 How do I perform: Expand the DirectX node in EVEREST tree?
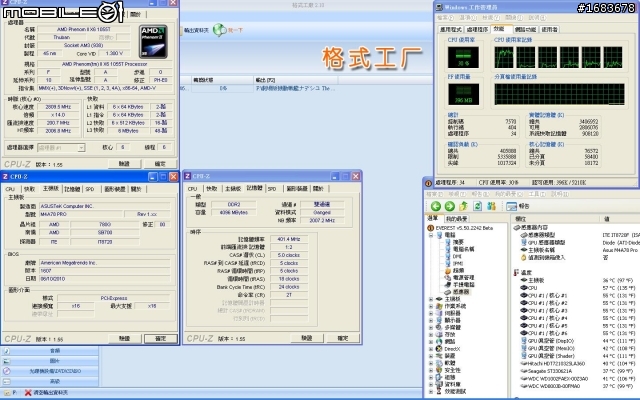click(431, 349)
